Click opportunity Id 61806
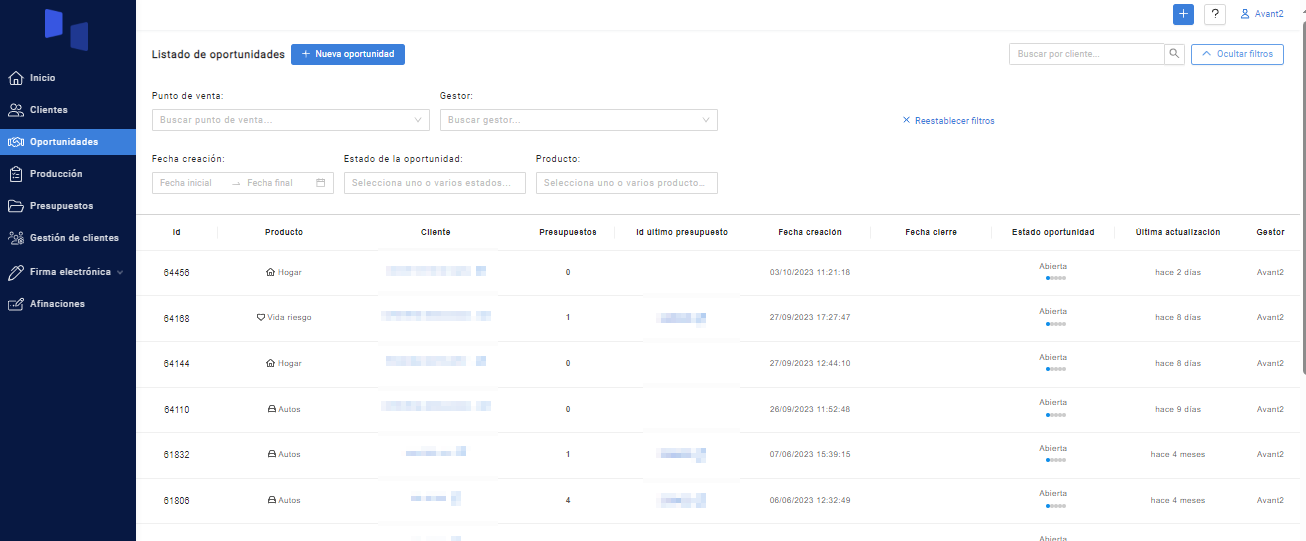Screen dimensions: 1306x541 [176, 501]
